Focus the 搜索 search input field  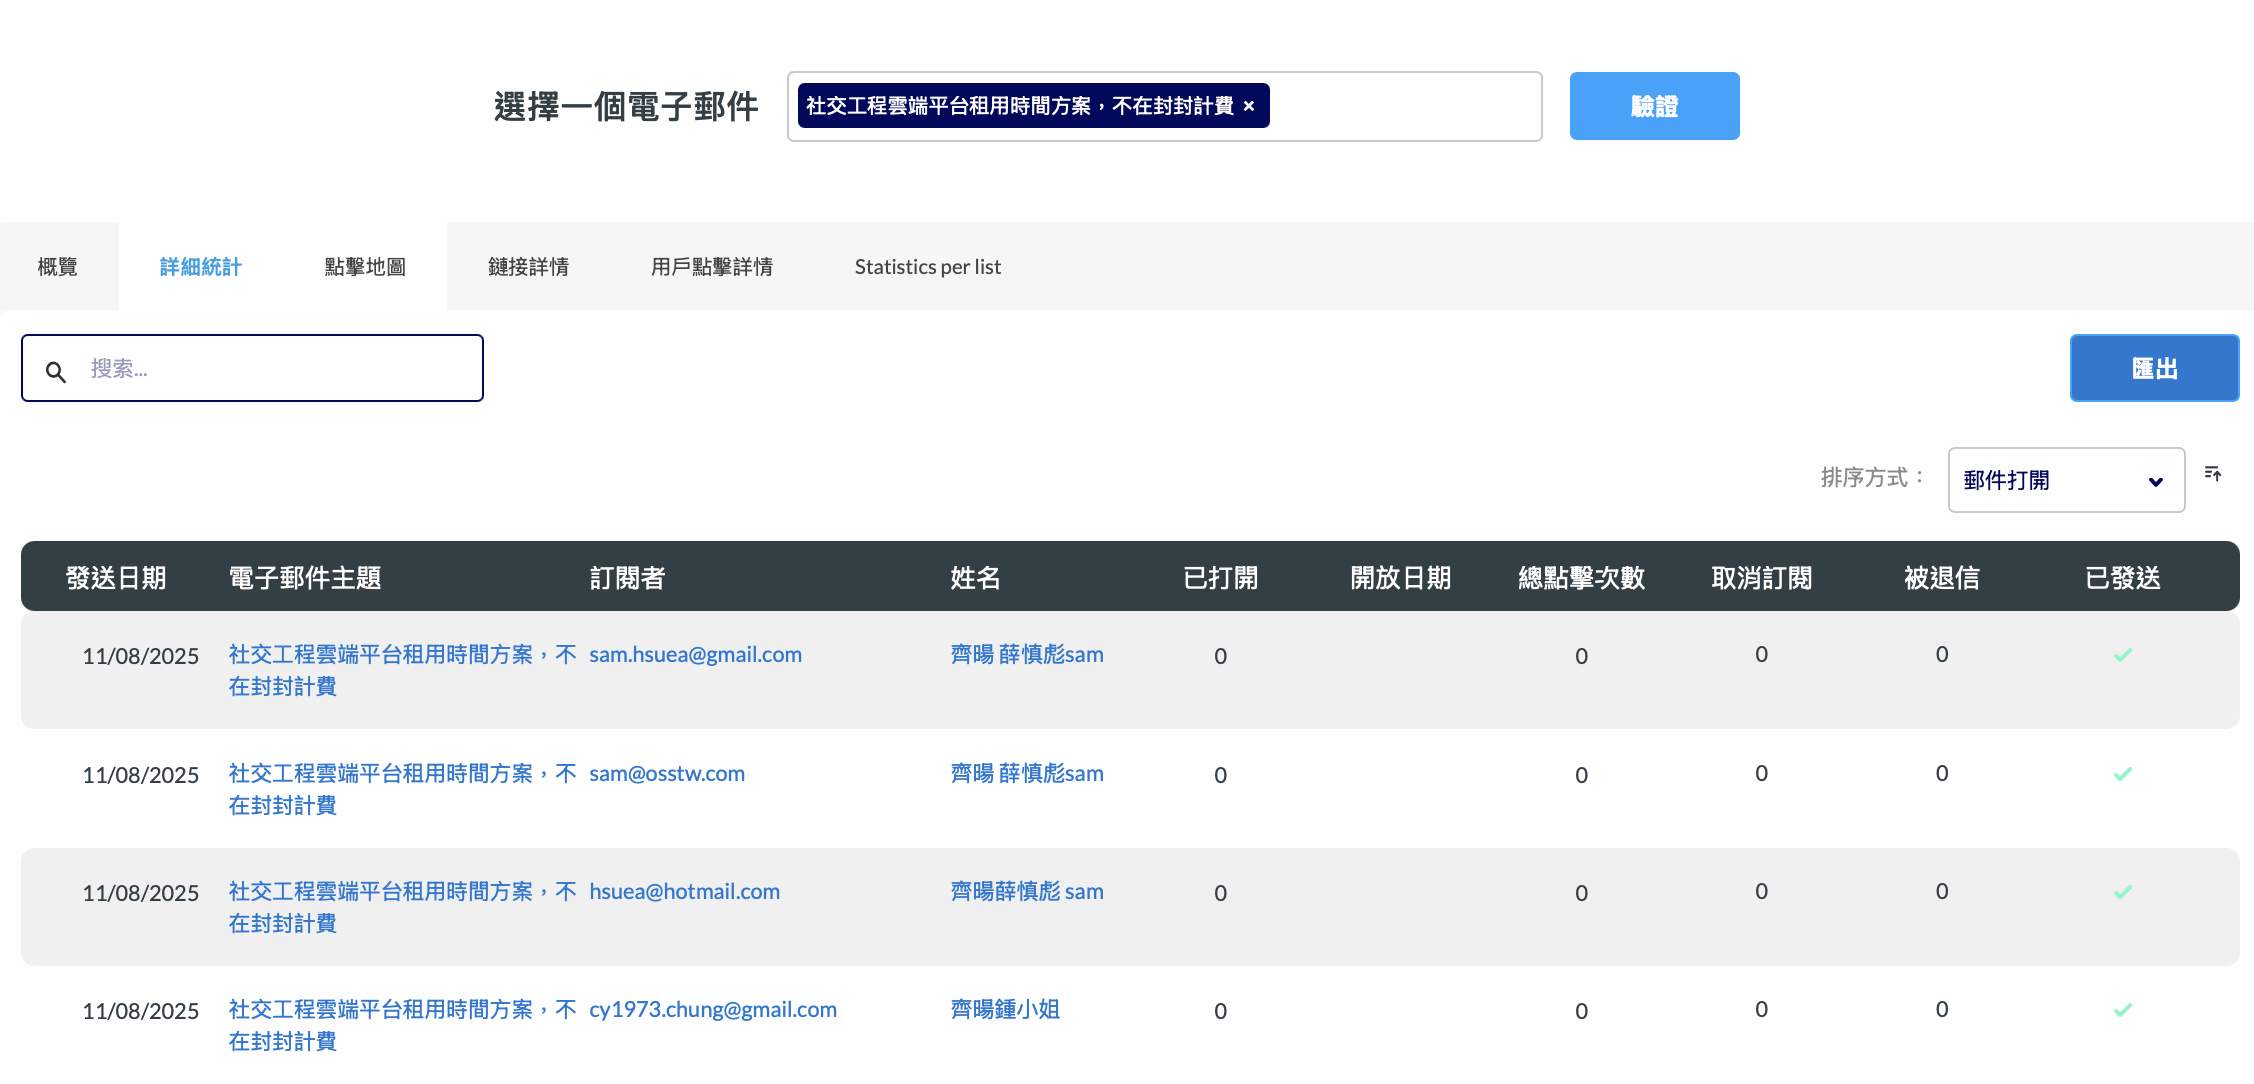pos(280,369)
